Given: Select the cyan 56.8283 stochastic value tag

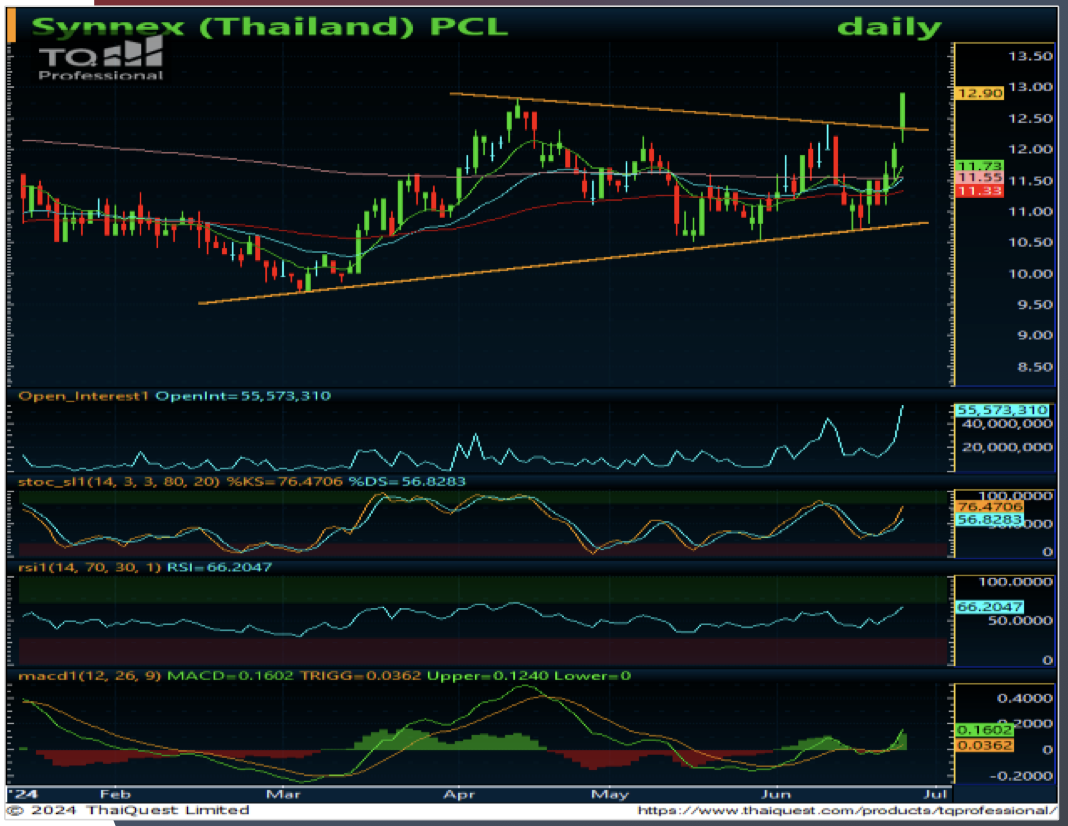Looking at the screenshot, I should (990, 520).
